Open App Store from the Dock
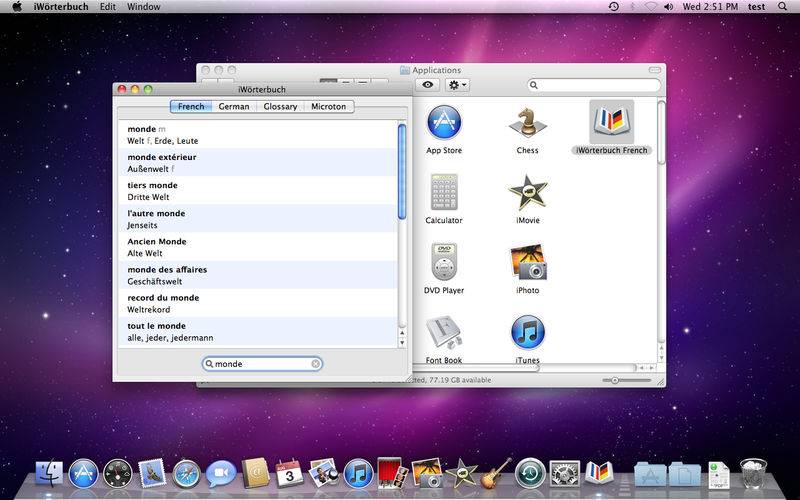The image size is (800, 500). 83,473
